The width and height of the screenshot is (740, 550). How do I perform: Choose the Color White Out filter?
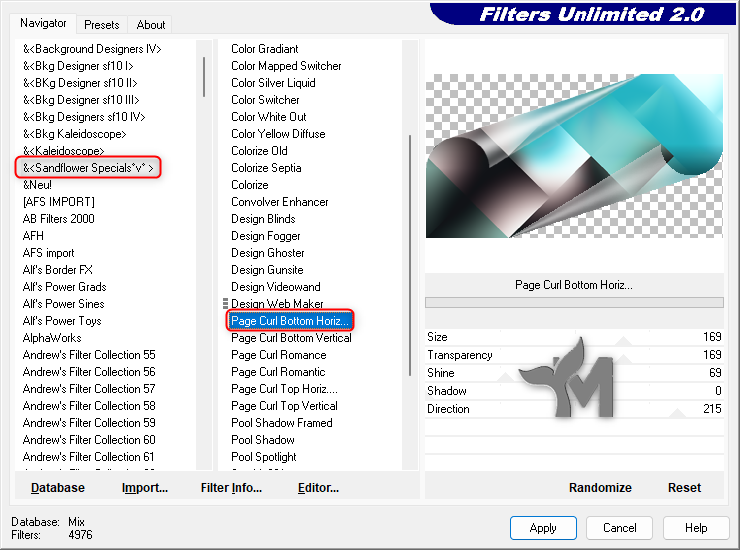click(x=269, y=117)
